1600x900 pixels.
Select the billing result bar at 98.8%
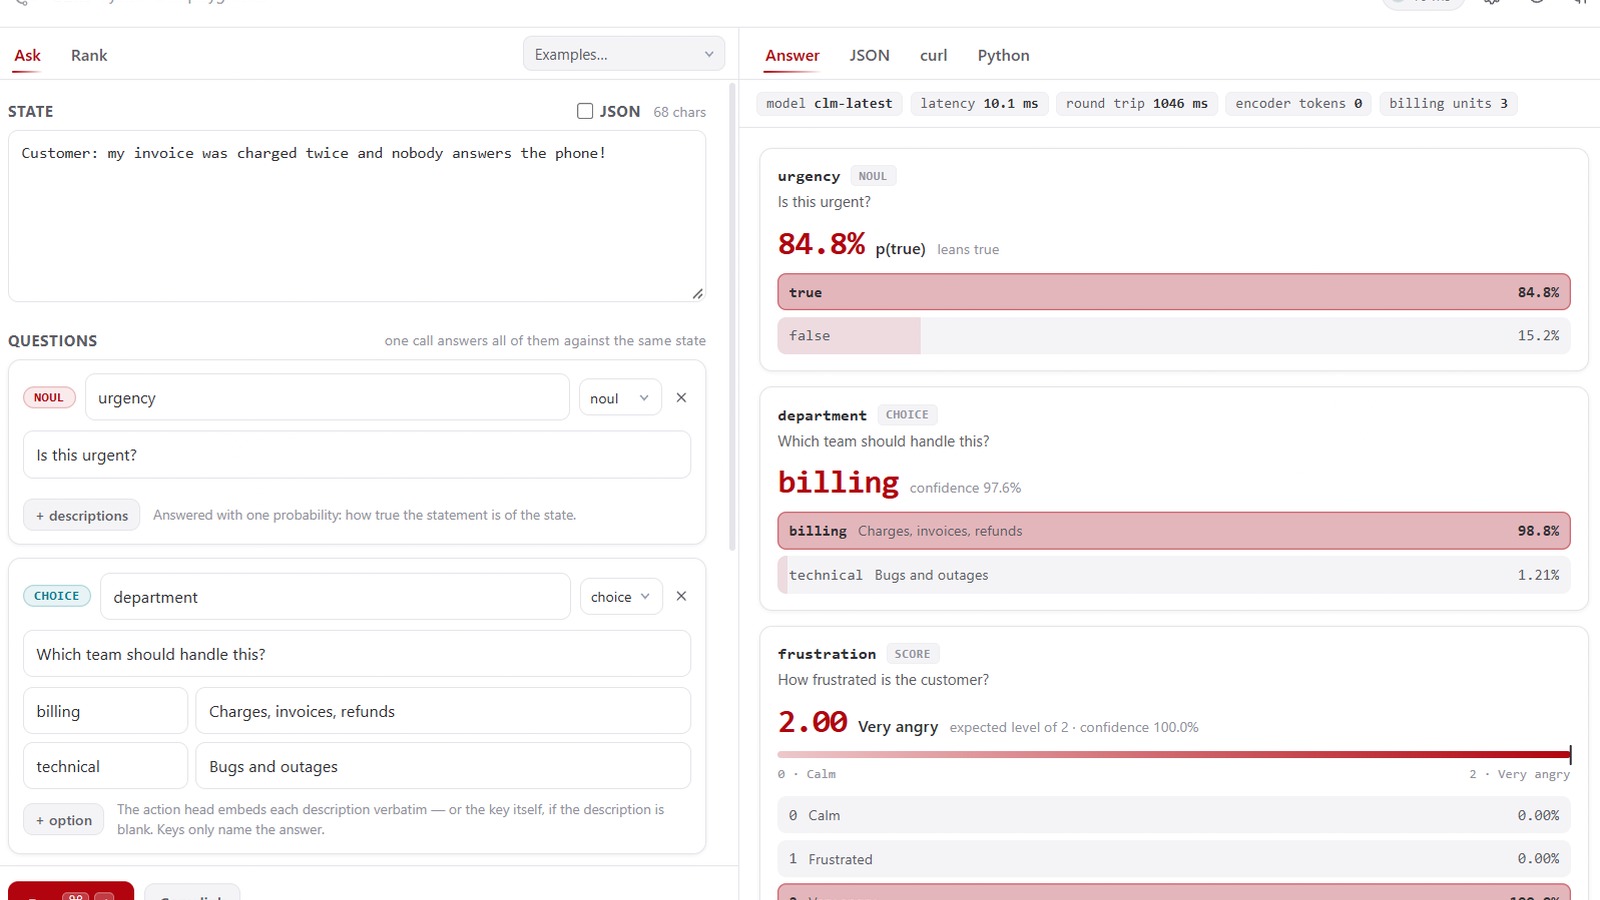(1174, 531)
